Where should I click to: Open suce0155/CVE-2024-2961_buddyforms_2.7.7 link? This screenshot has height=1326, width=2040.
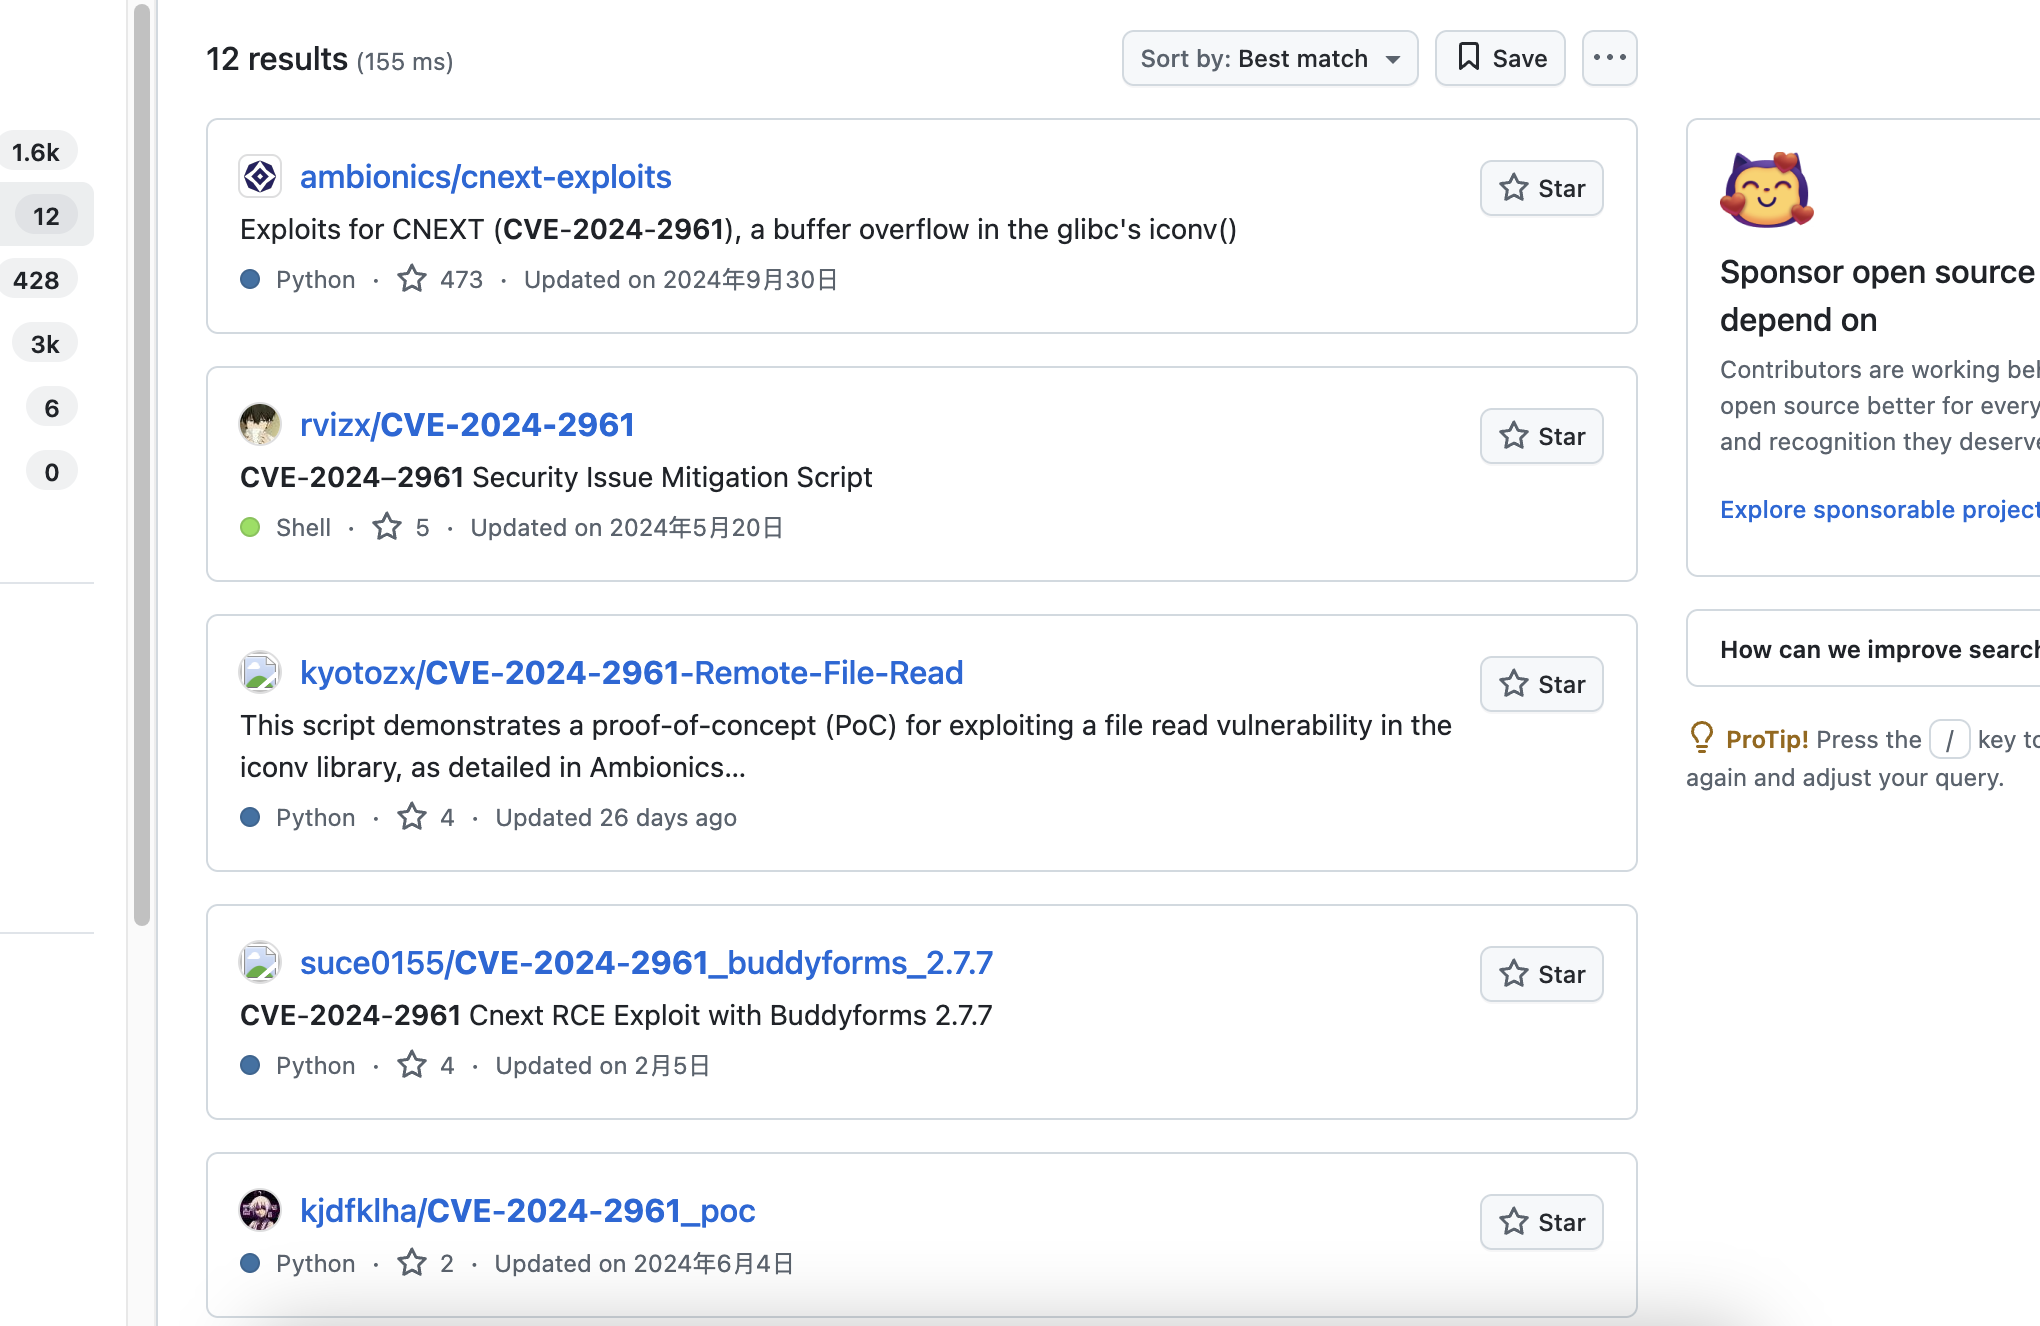tap(646, 963)
